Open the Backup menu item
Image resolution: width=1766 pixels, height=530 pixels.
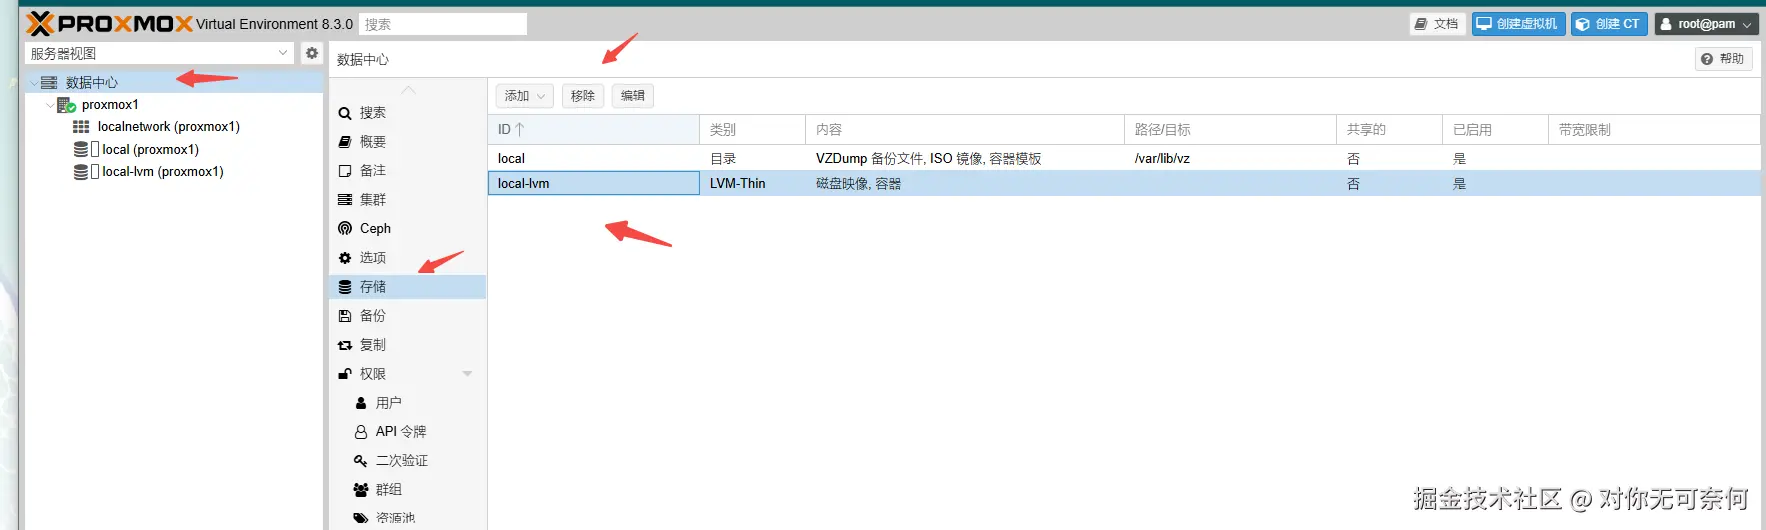[407, 316]
